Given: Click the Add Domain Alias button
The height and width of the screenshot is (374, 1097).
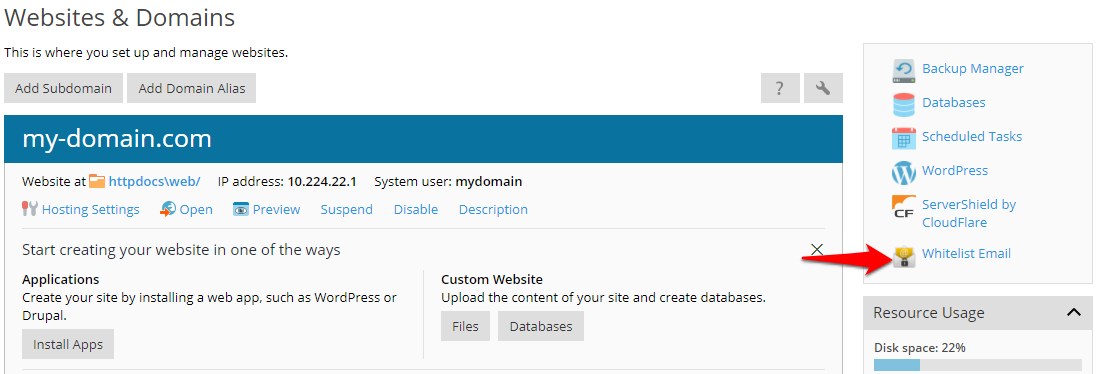Looking at the screenshot, I should 192,88.
